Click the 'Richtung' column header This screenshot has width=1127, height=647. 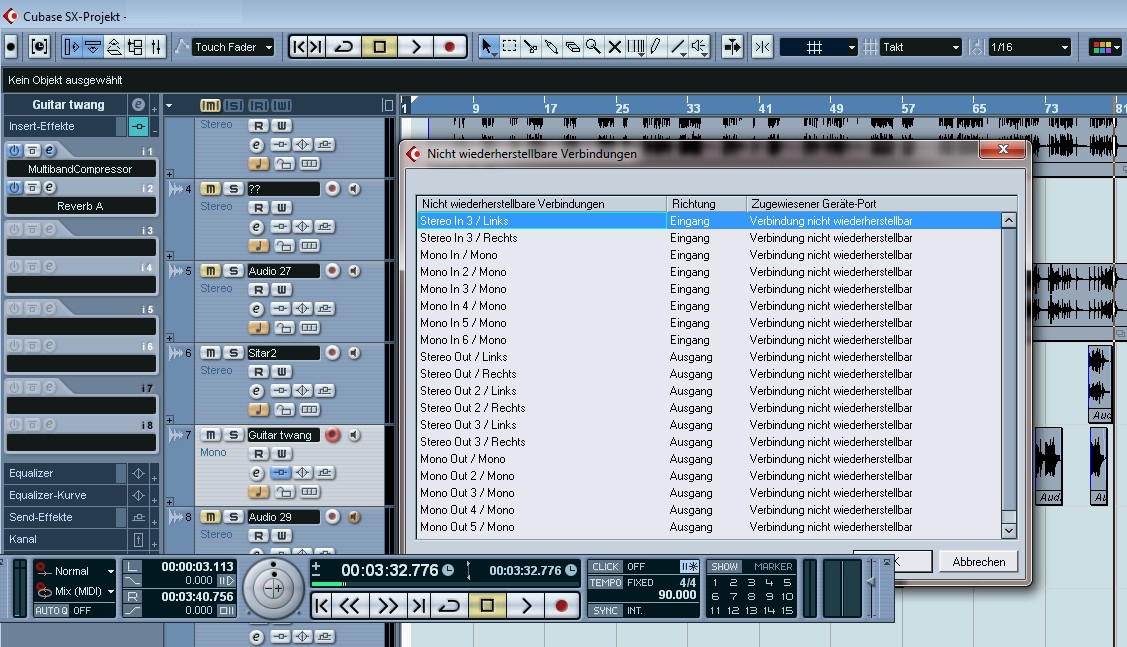707,204
